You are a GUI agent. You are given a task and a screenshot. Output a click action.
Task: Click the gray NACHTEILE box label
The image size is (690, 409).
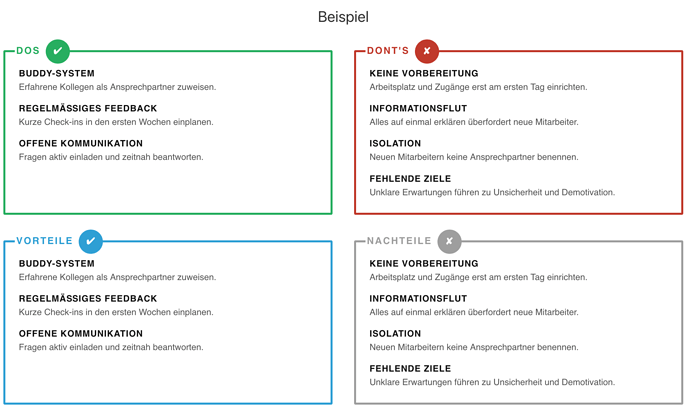pyautogui.click(x=399, y=241)
